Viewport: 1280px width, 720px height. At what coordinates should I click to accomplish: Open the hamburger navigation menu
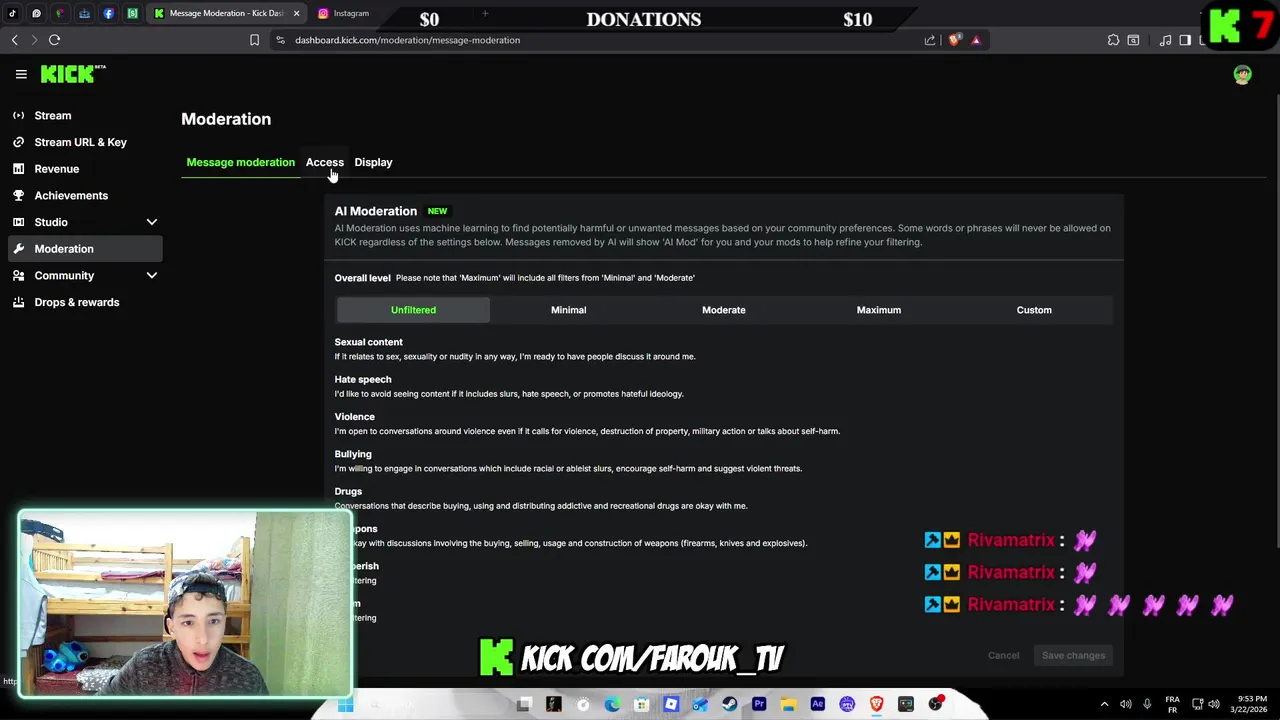point(21,74)
